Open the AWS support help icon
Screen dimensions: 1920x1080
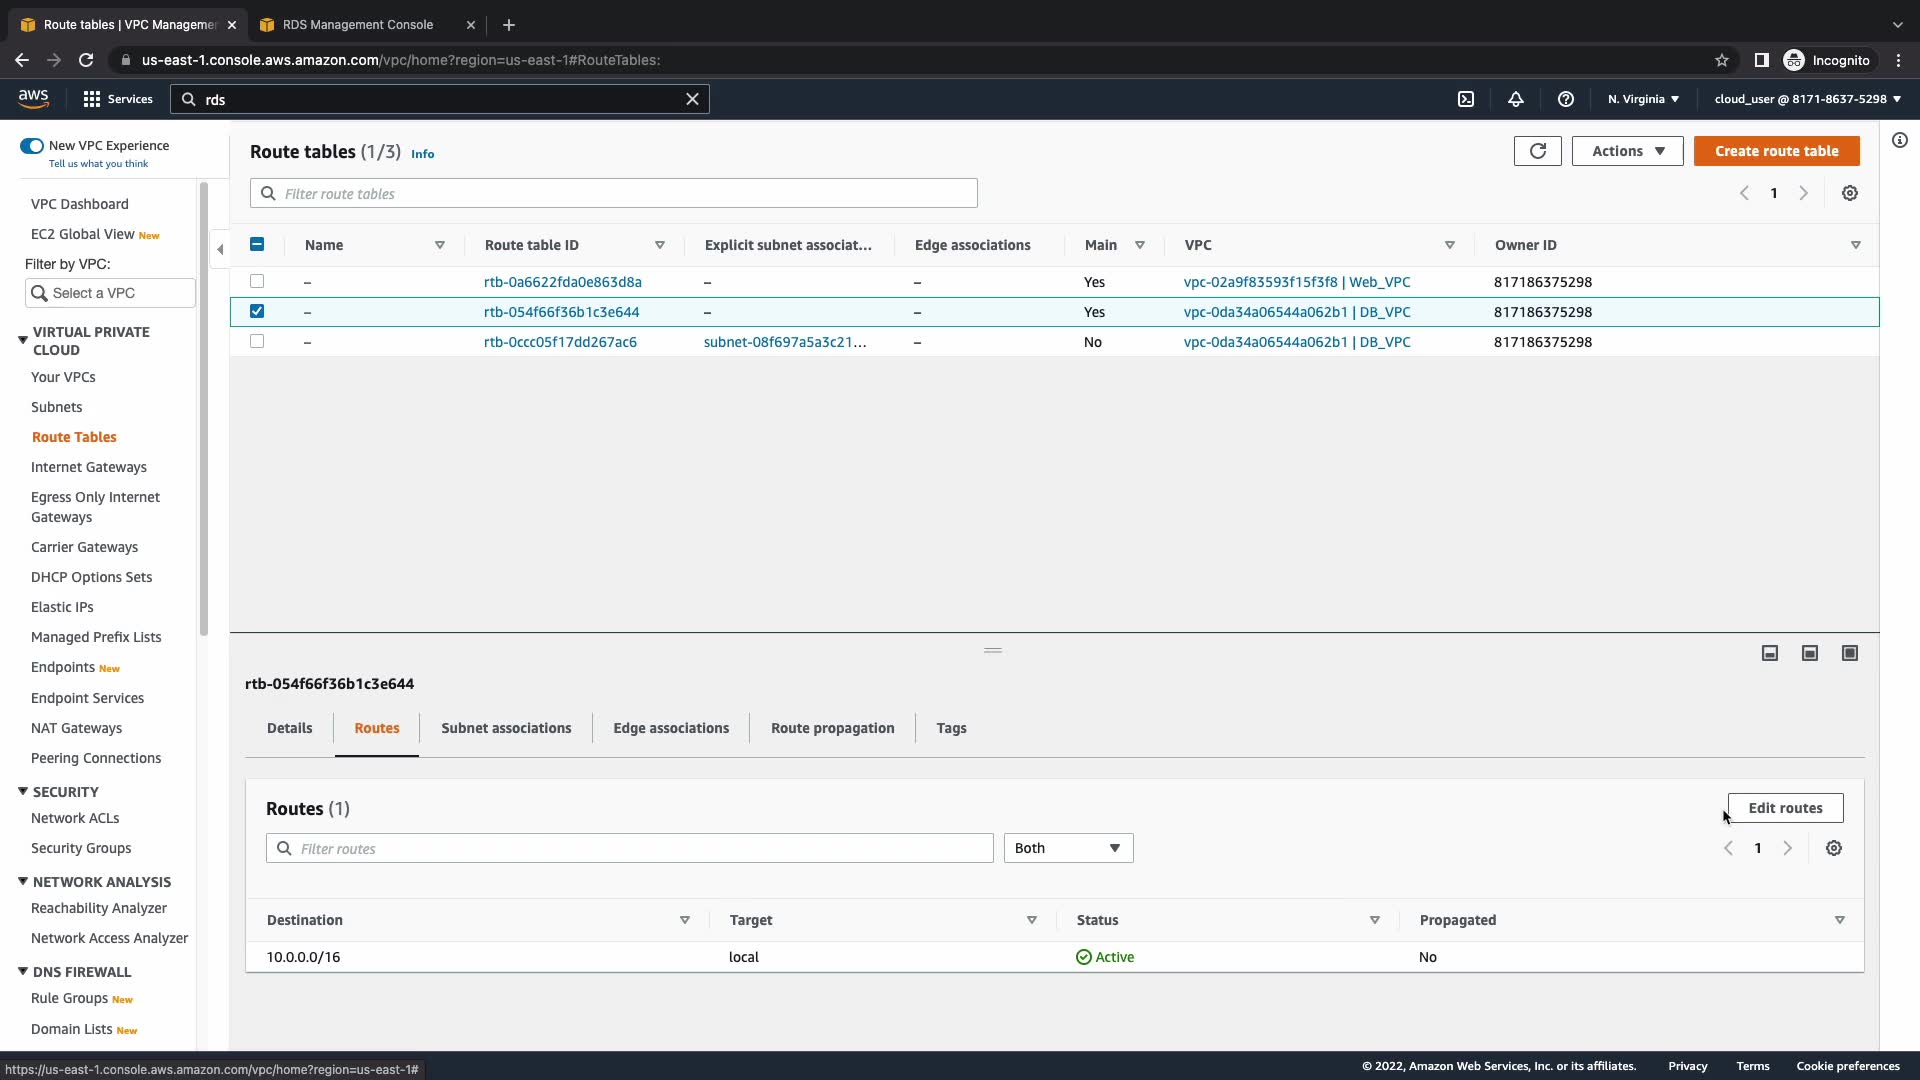point(1566,99)
